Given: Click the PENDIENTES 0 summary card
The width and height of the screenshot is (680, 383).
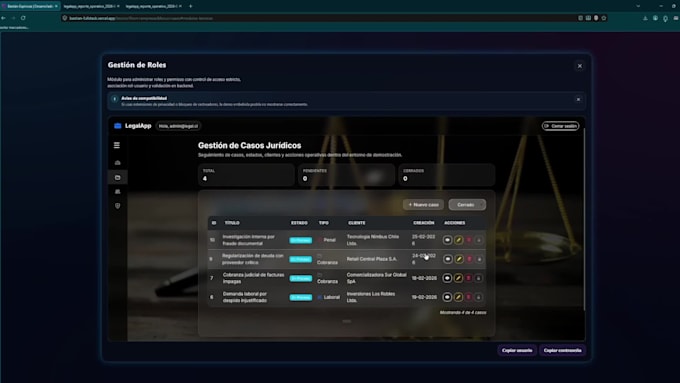Looking at the screenshot, I should point(347,175).
